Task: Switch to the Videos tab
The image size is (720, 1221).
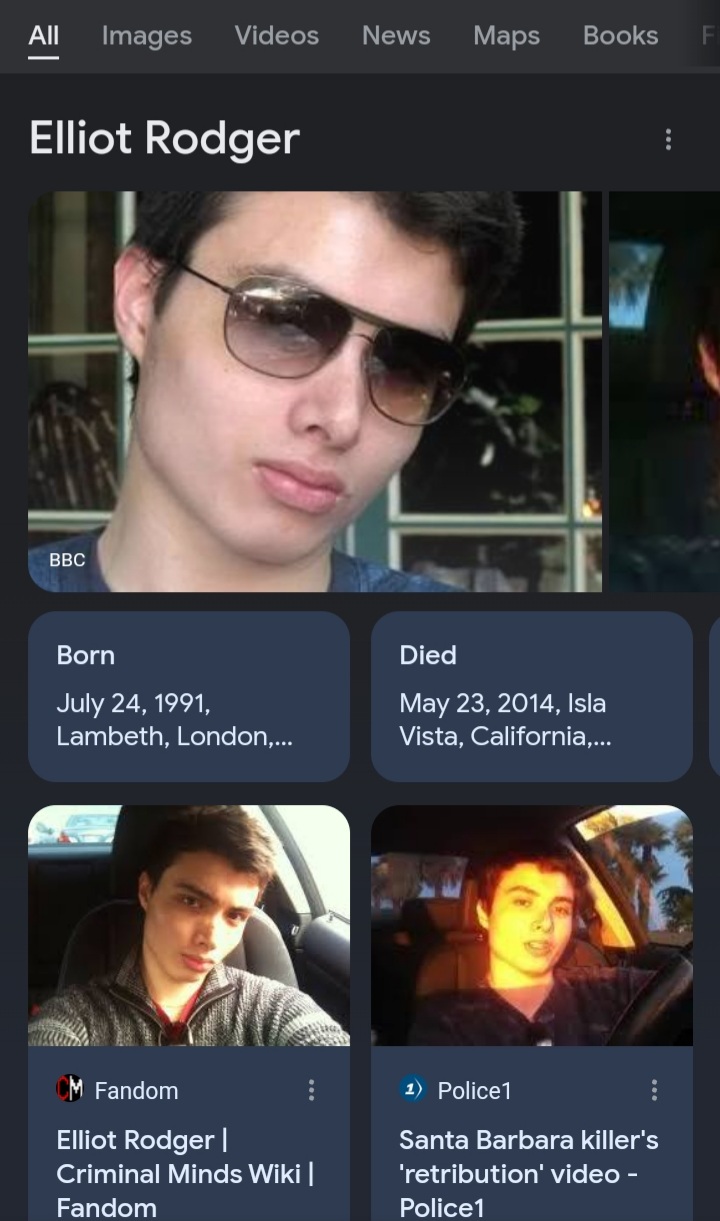Action: coord(276,36)
